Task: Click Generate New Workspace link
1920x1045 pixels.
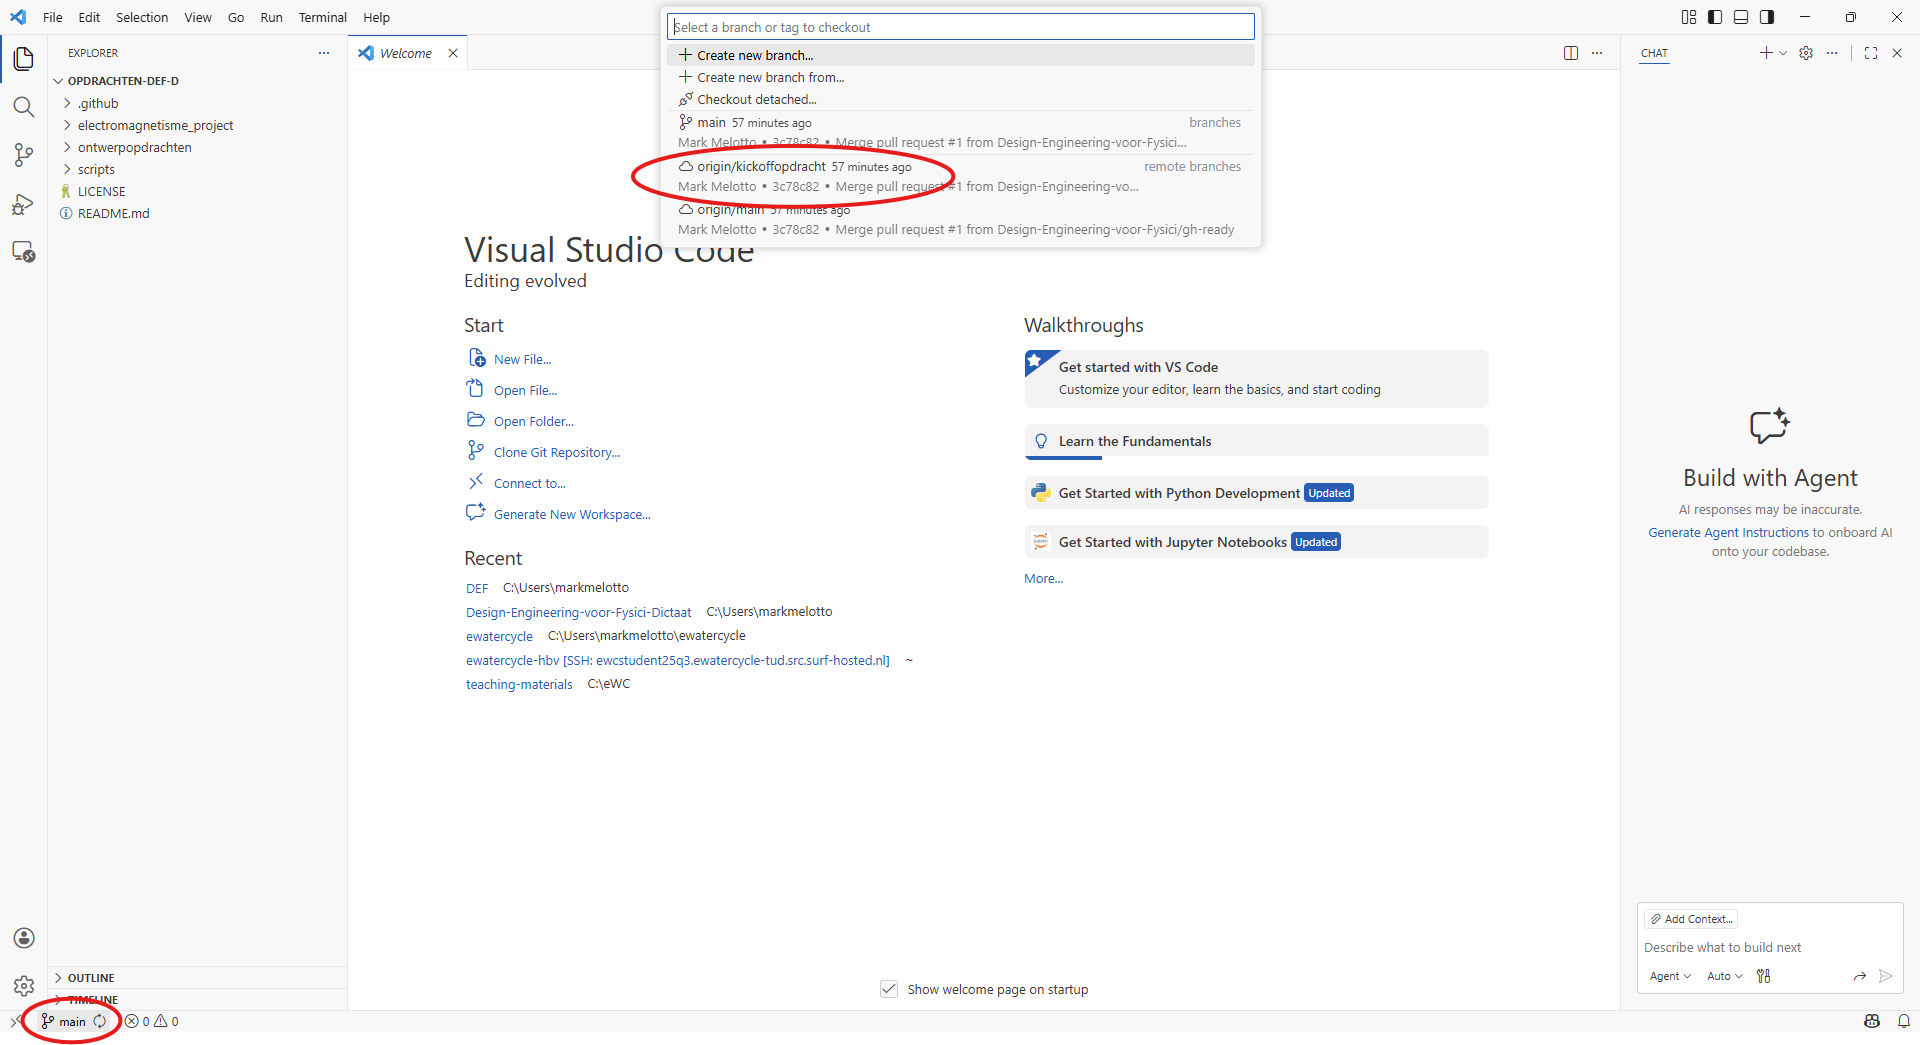Action: click(572, 514)
